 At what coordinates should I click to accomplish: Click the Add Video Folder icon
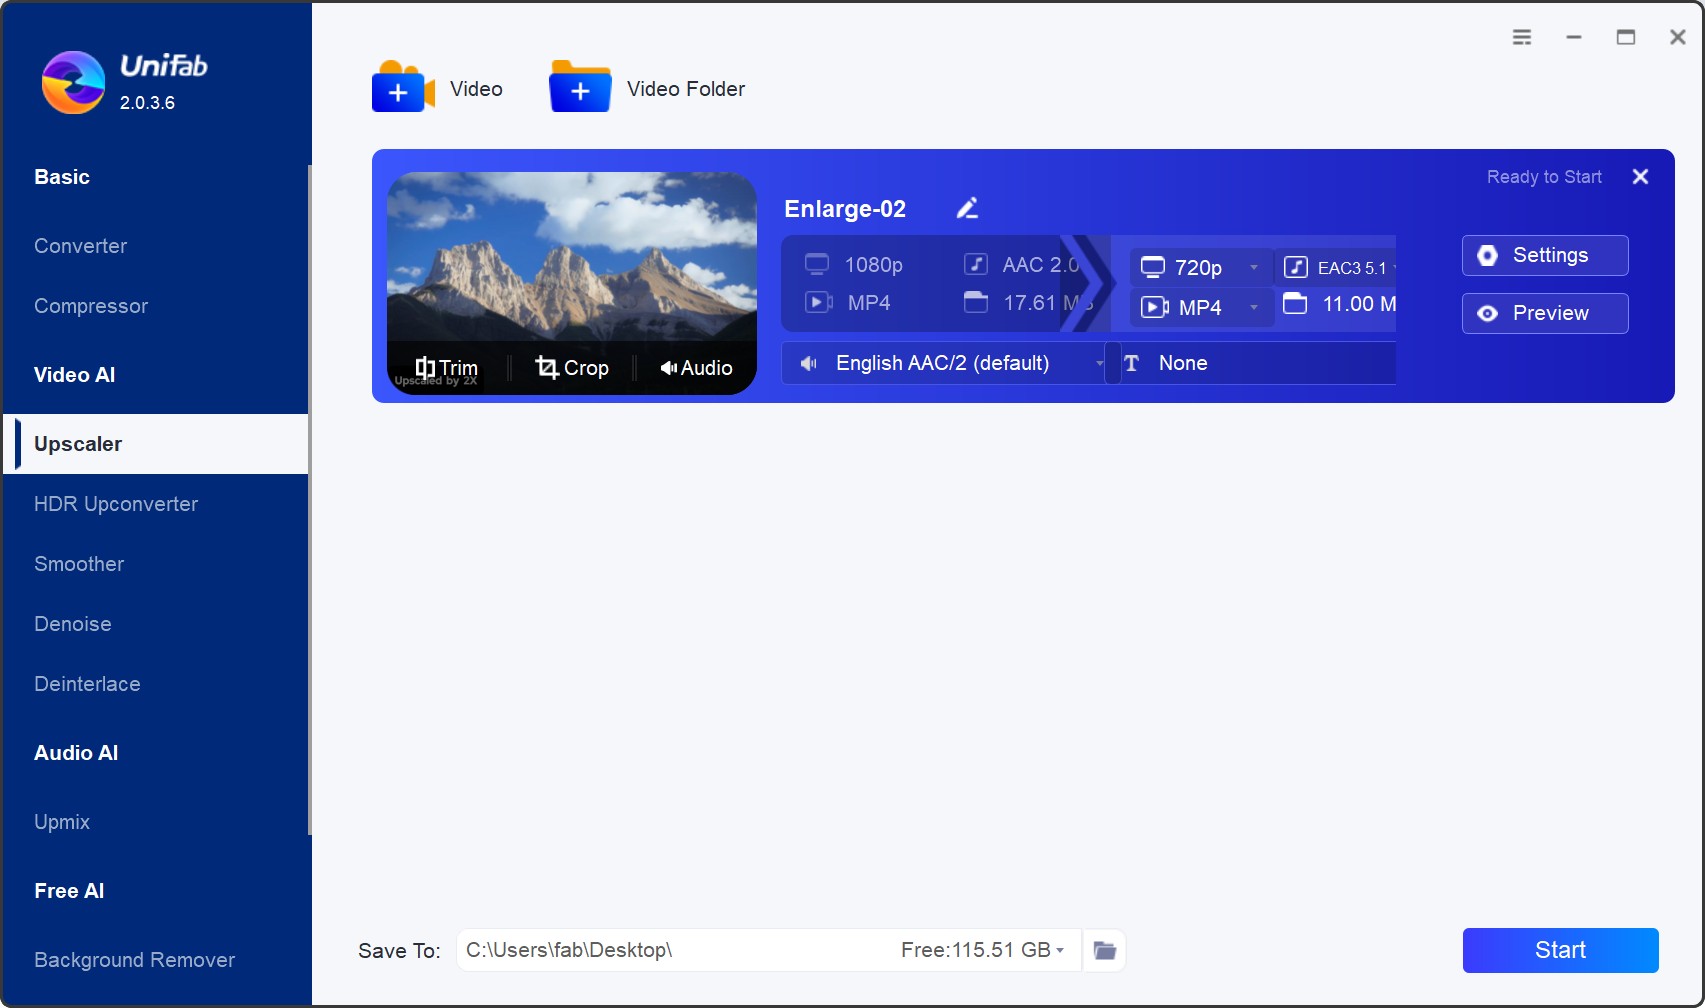[x=580, y=87]
